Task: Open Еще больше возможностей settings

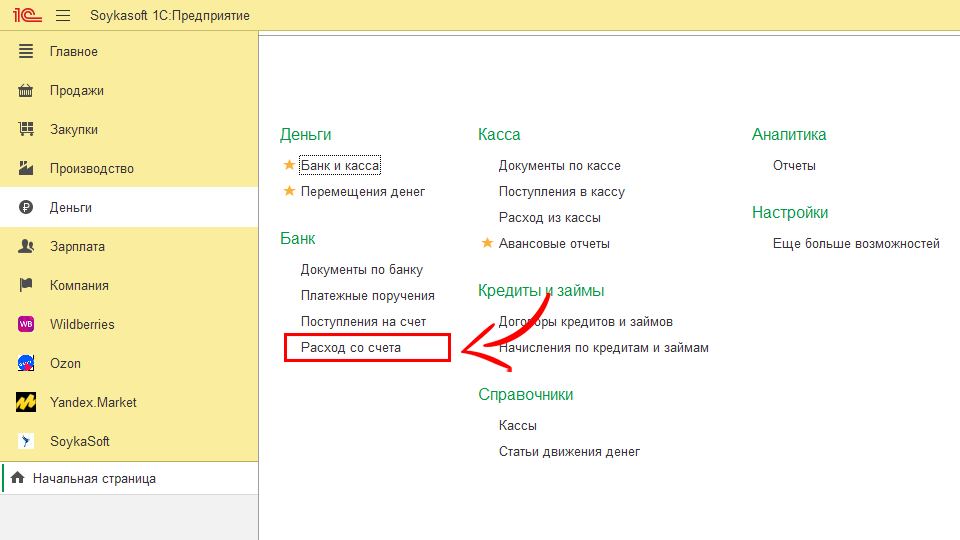Action: pos(856,244)
